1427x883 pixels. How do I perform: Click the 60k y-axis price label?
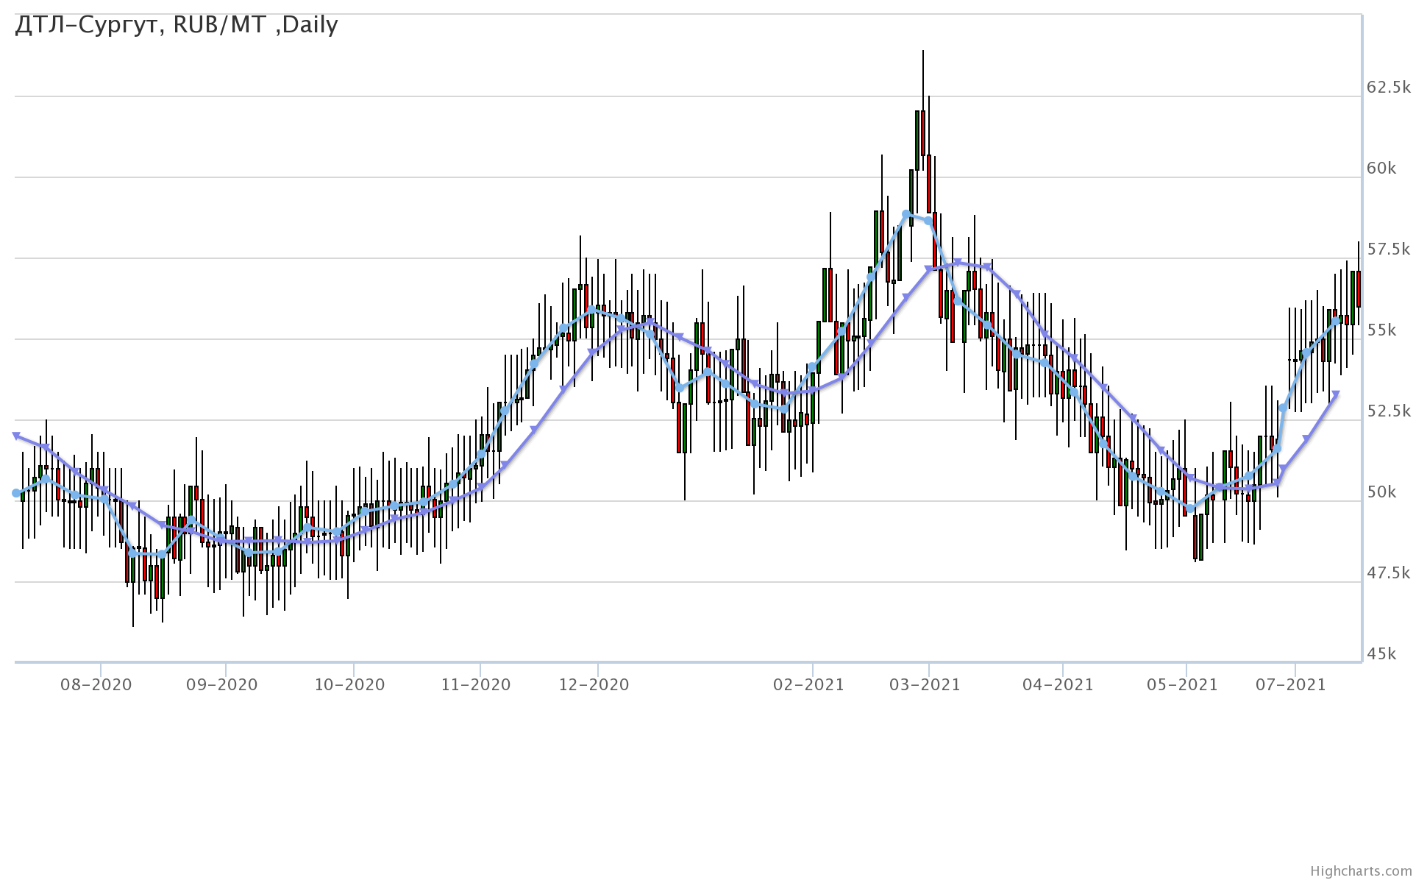point(1381,168)
